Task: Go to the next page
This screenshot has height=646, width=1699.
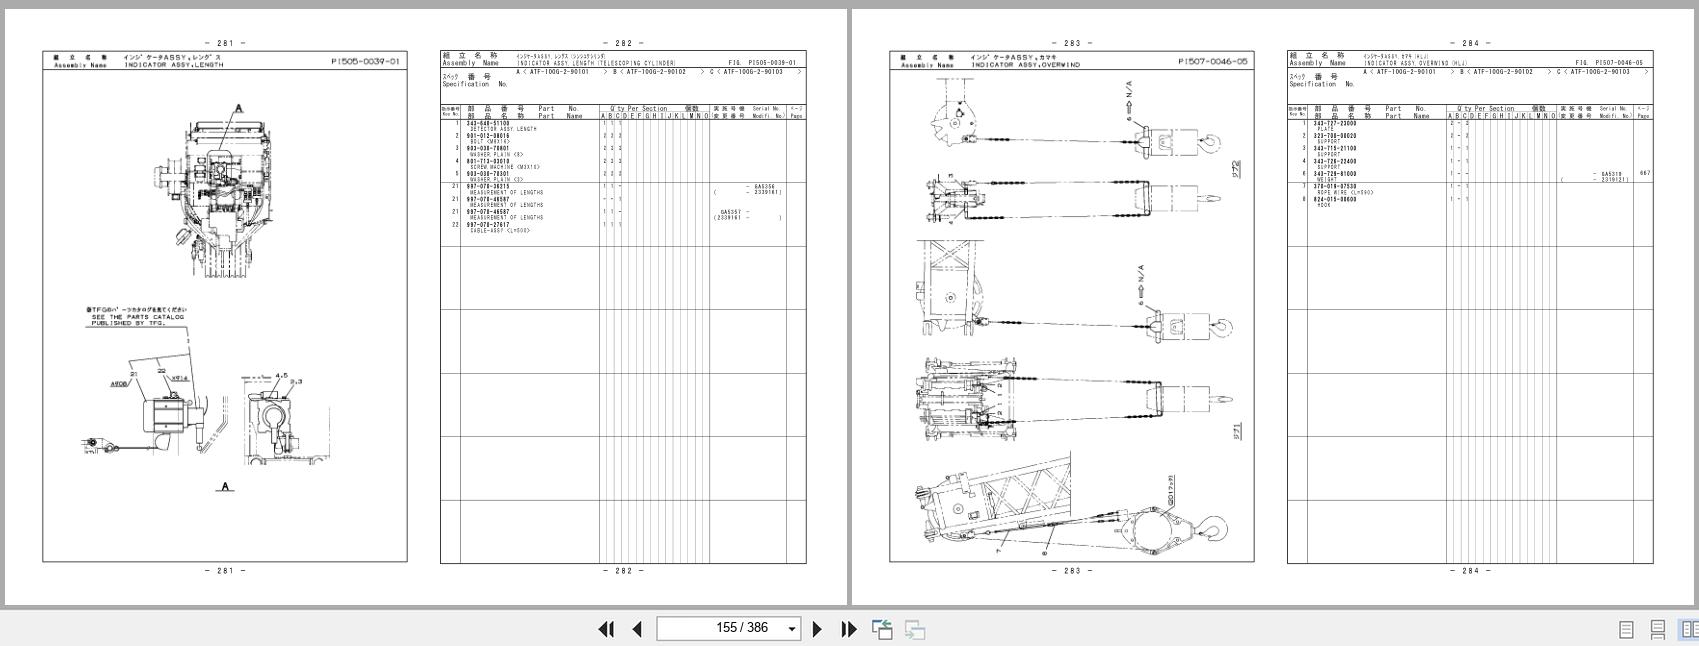Action: 817,629
